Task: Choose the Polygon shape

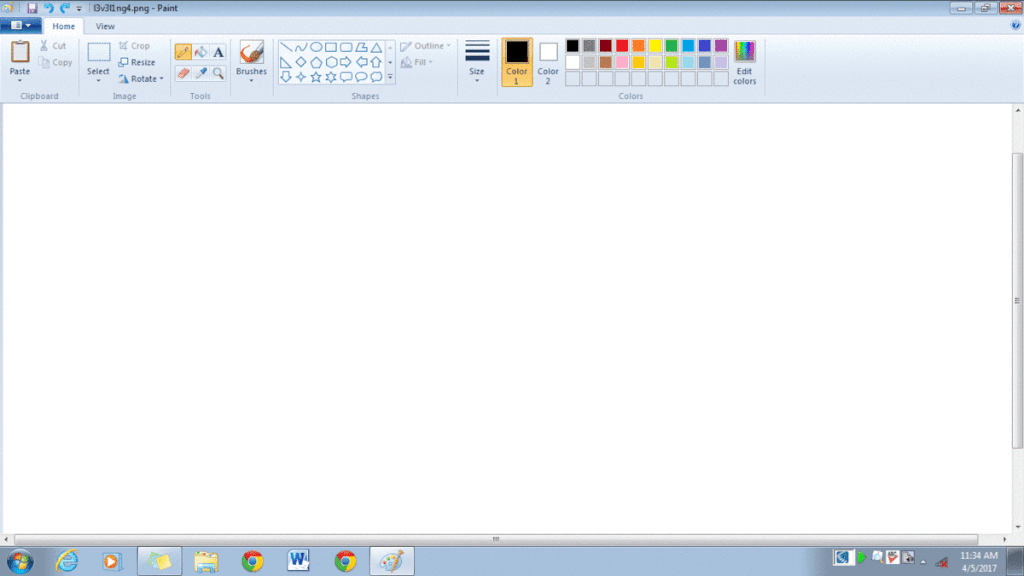Action: click(x=361, y=47)
